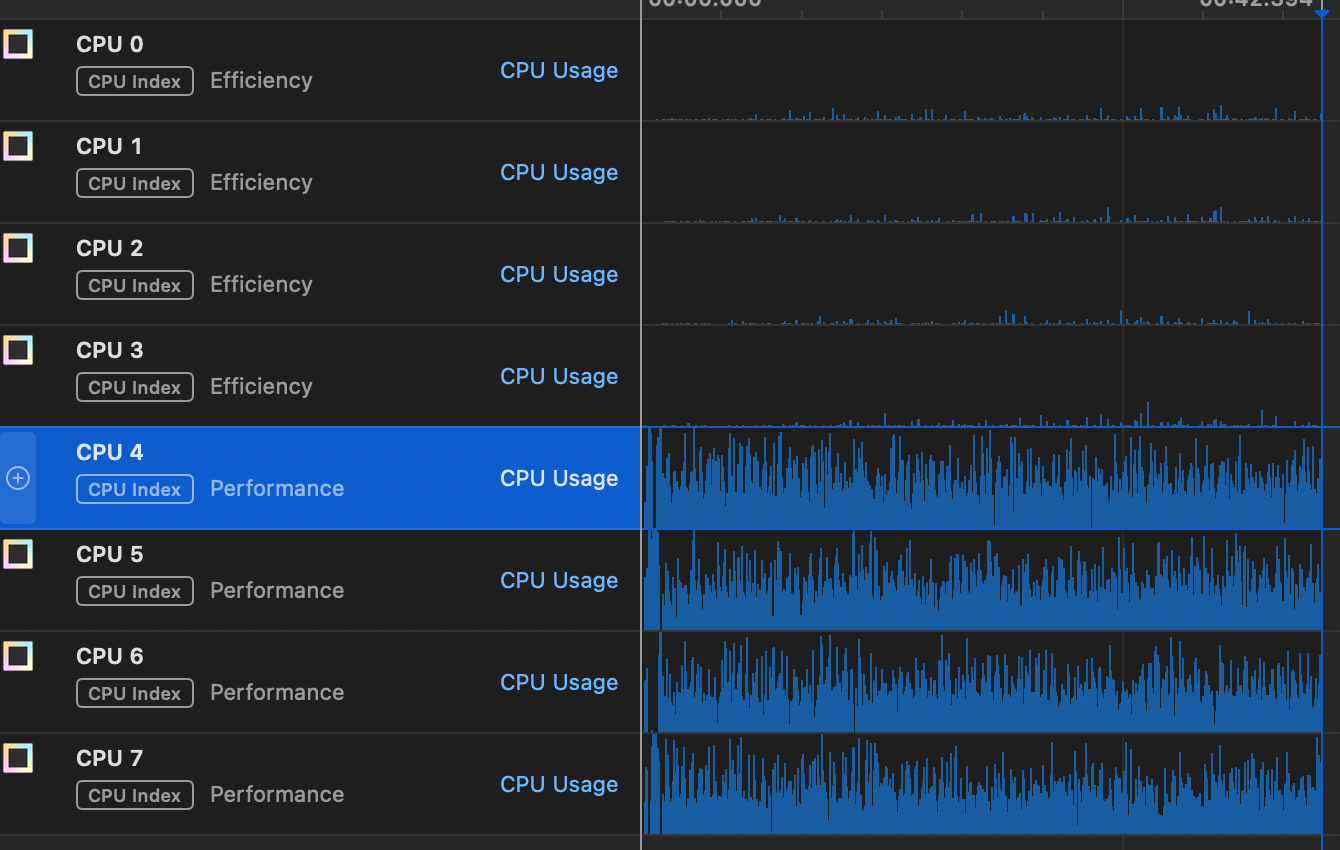Select the CPU 6 track name
Screen dimensions: 1340x850
coord(110,656)
